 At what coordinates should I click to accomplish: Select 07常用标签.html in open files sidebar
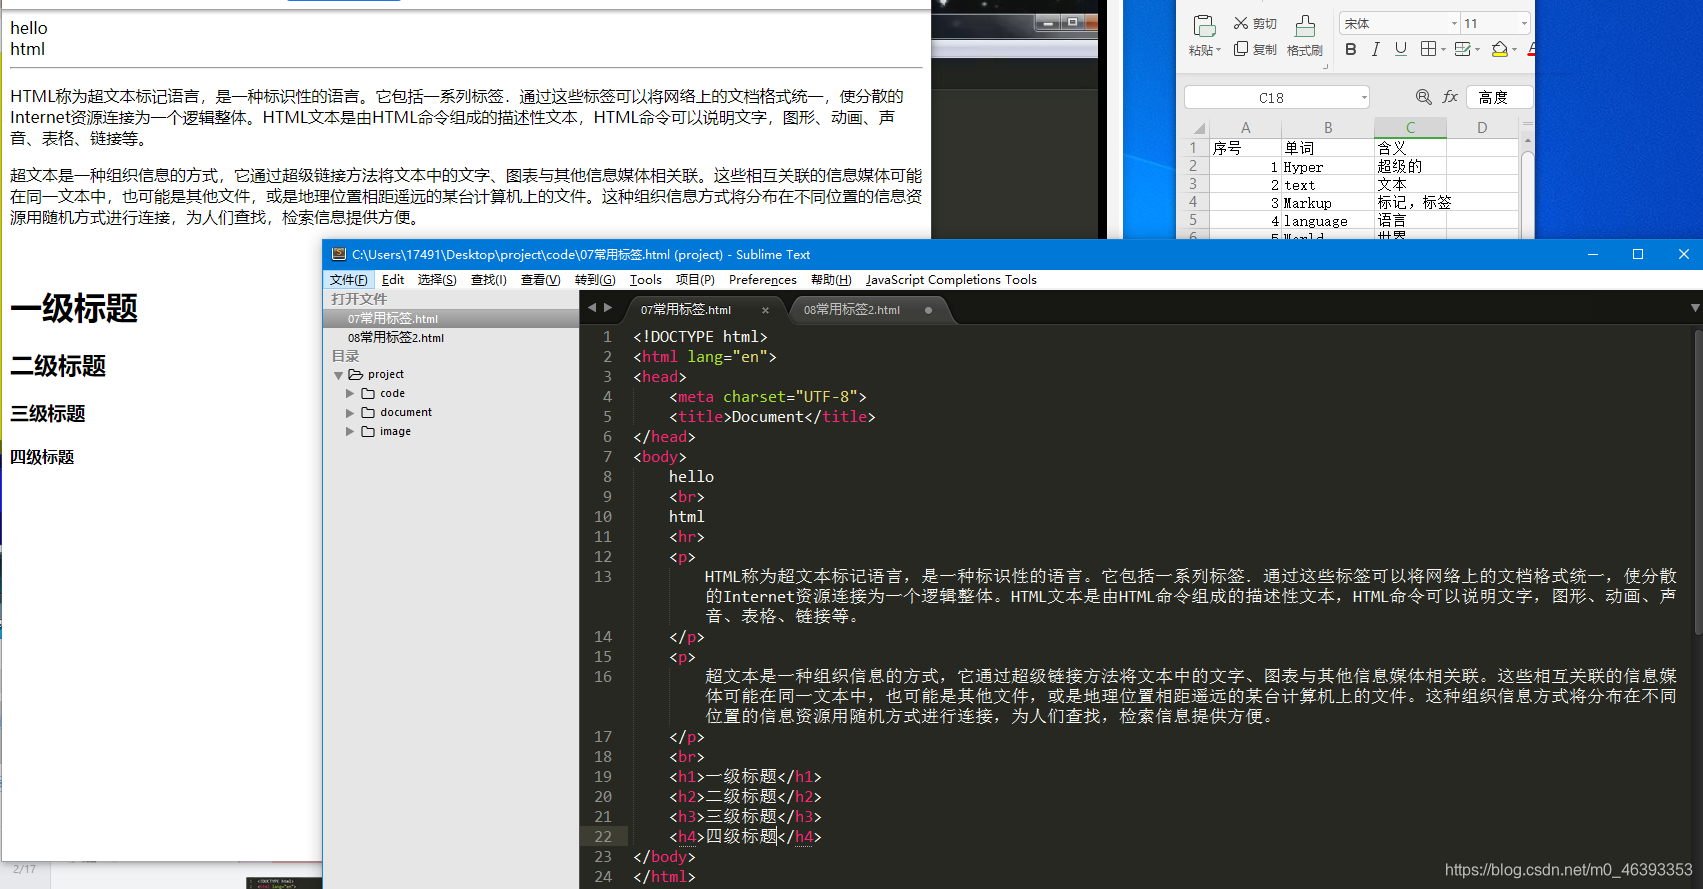pyautogui.click(x=451, y=319)
